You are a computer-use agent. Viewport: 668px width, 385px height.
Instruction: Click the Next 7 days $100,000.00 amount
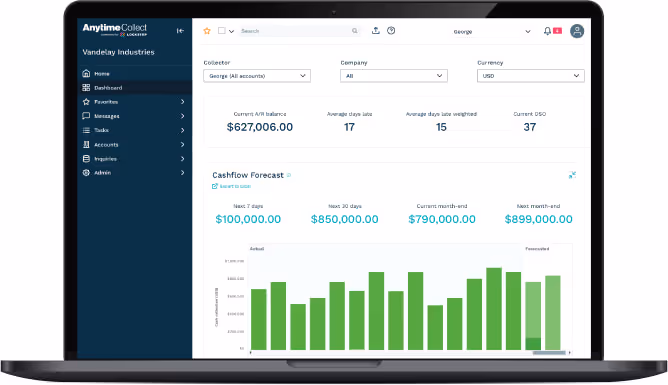[x=248, y=219]
